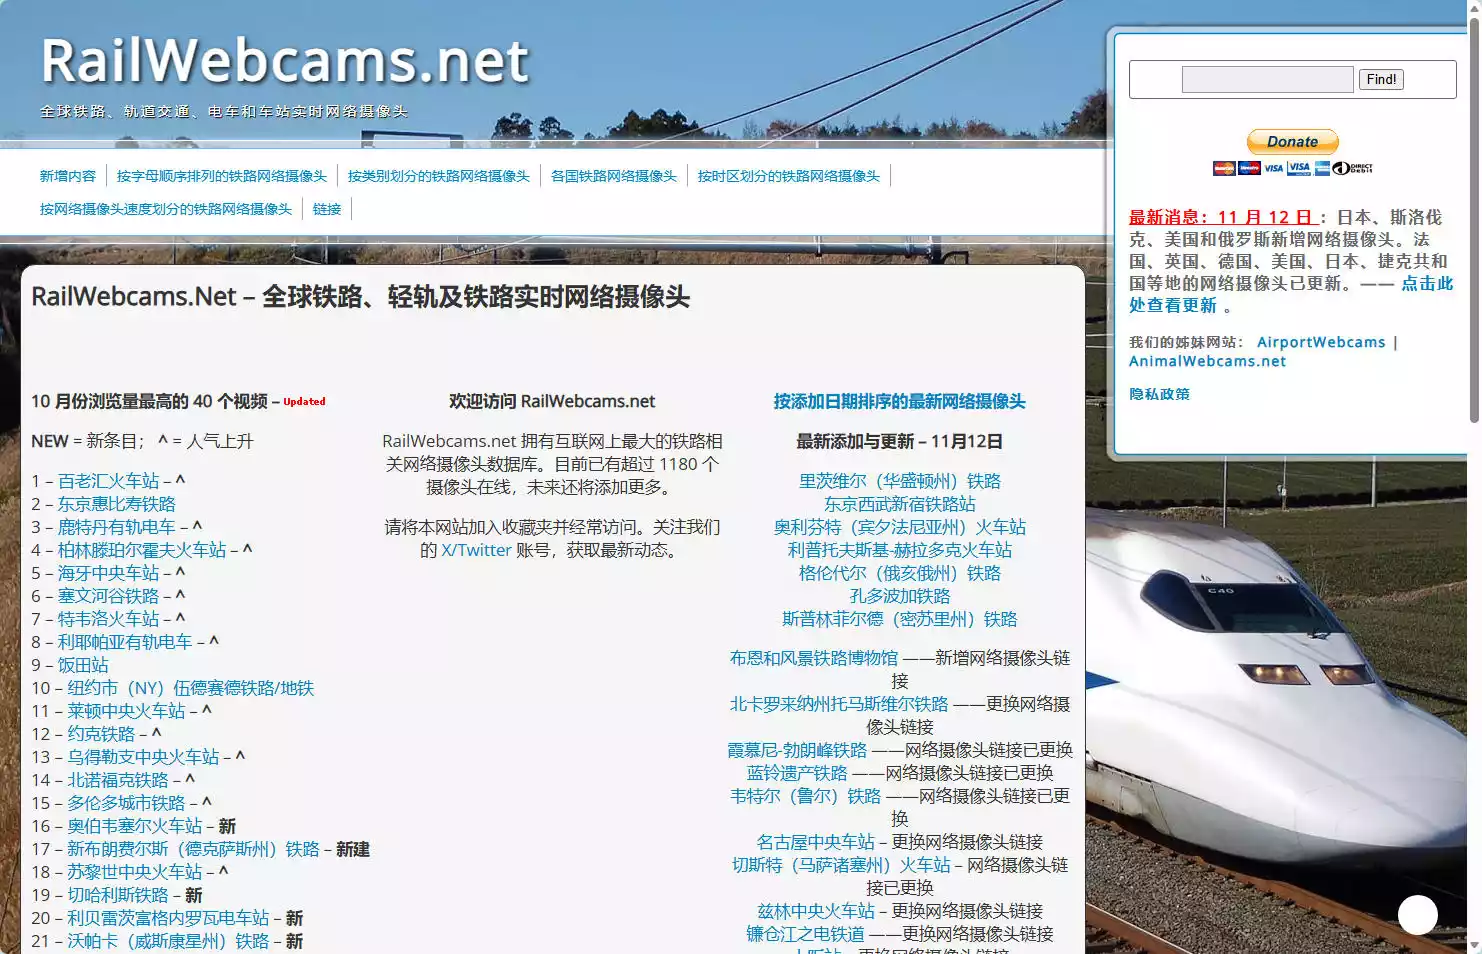1482x954 pixels.
Task: Open 各国铁路网络摄像头 menu item
Action: (x=614, y=176)
